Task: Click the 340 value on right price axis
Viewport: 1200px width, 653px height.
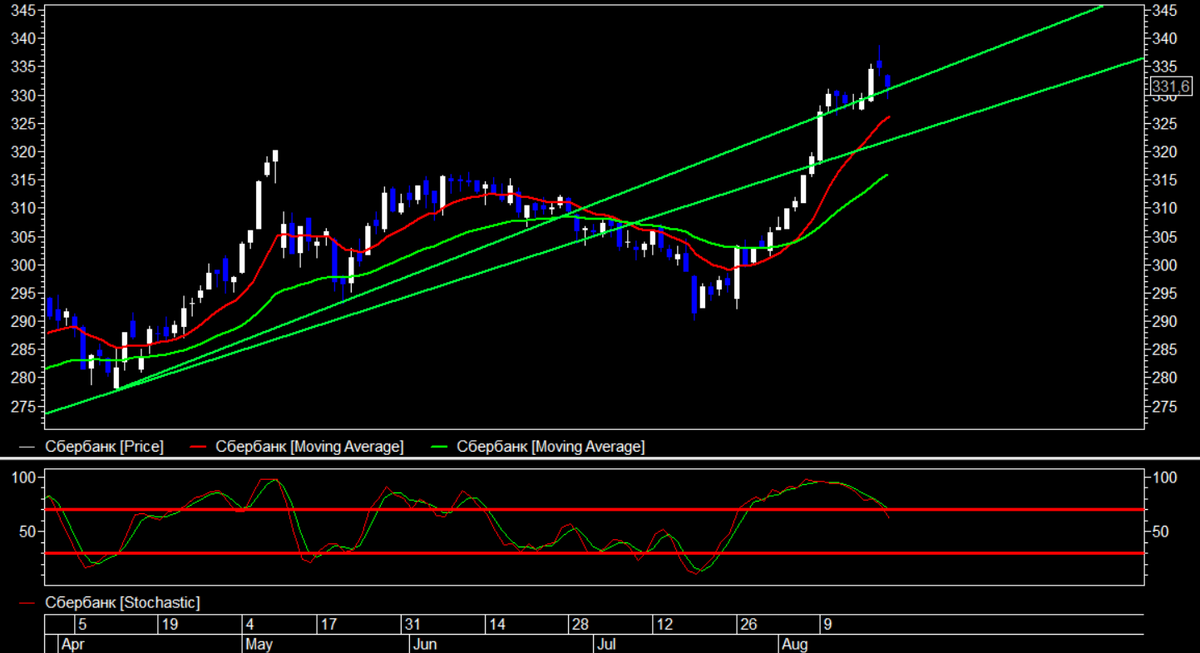Action: pos(1164,38)
